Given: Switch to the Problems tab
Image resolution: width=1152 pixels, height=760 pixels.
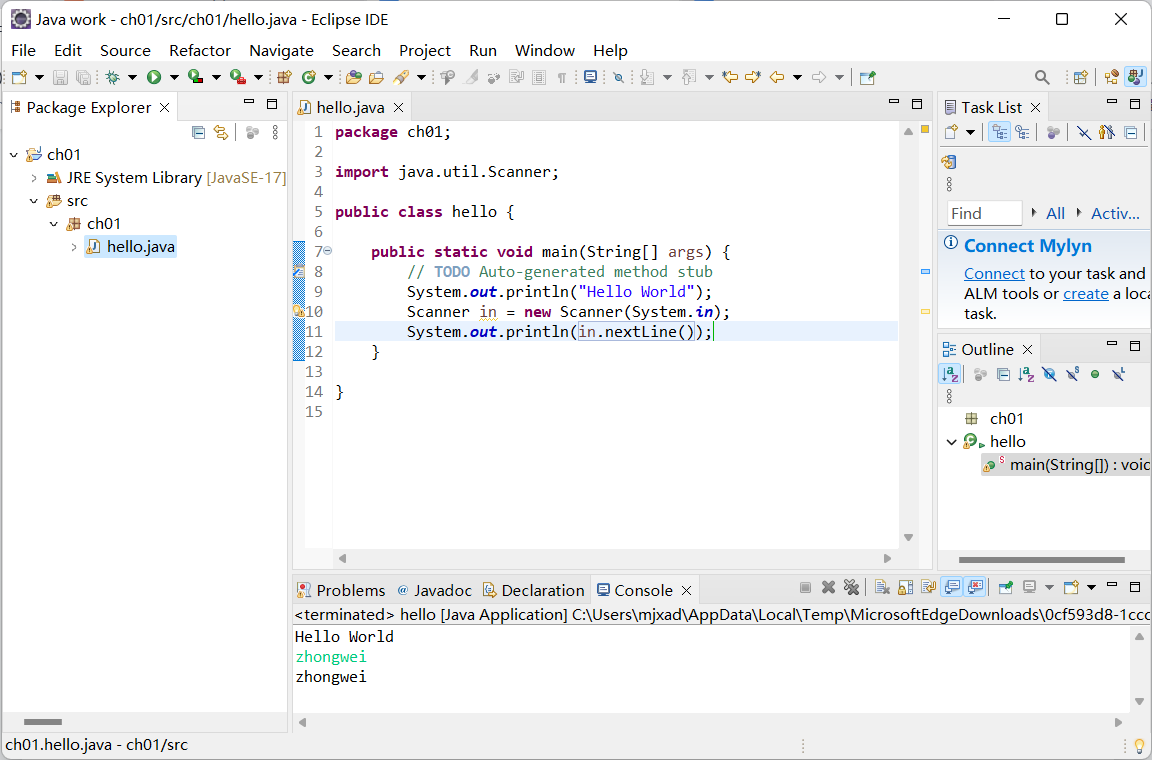Looking at the screenshot, I should click(x=342, y=590).
